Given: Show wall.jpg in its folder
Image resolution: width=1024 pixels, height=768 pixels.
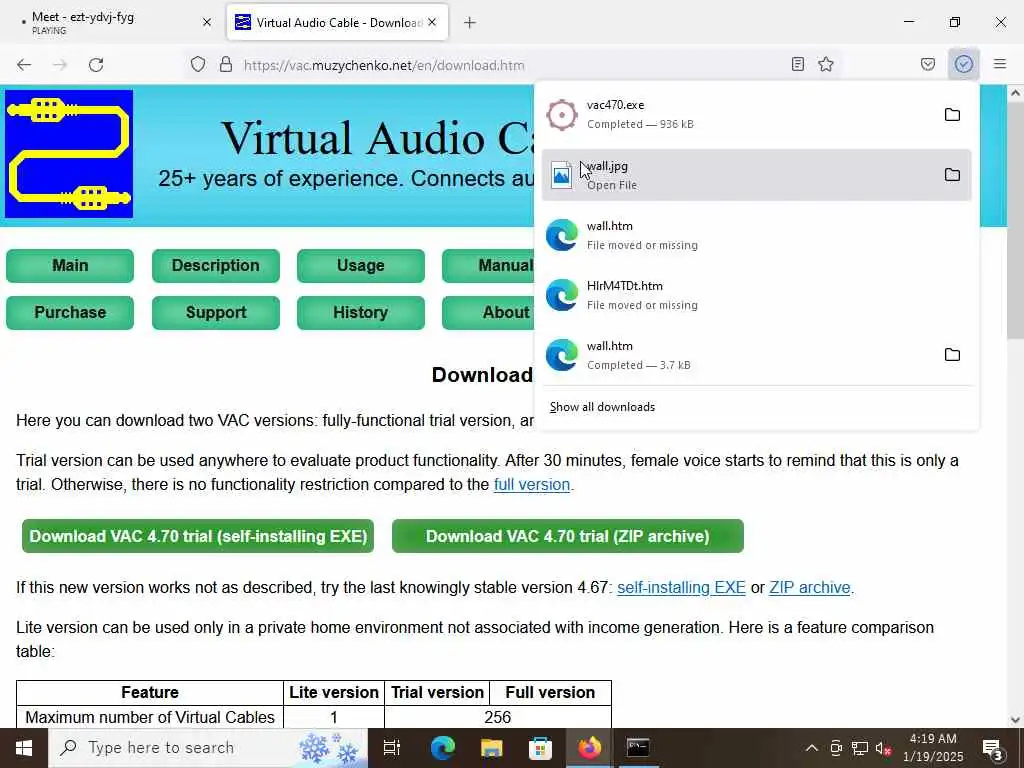Looking at the screenshot, I should coord(952,175).
